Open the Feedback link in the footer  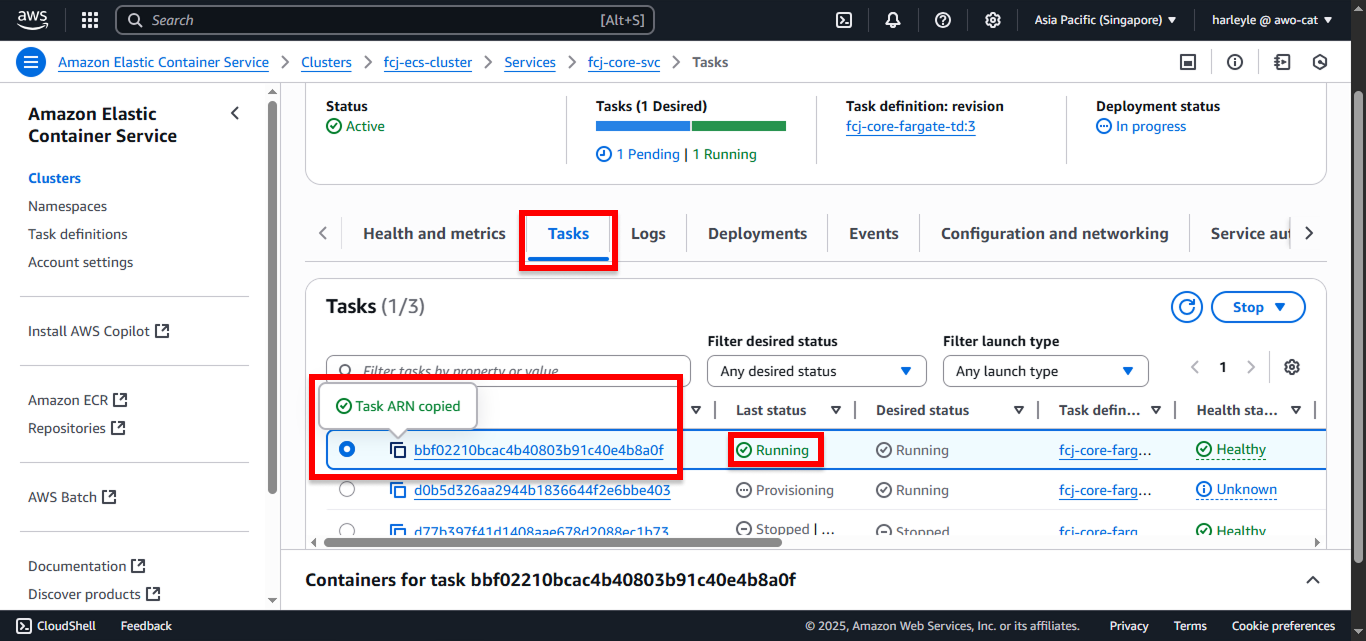146,626
